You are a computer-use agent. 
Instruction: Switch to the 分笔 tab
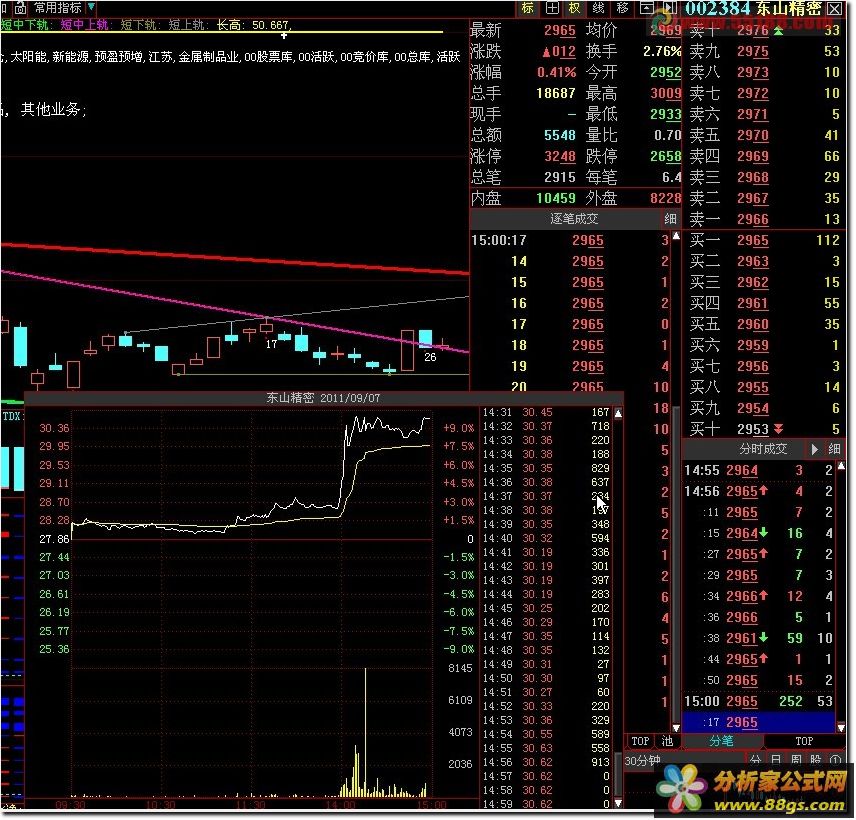pos(721,741)
